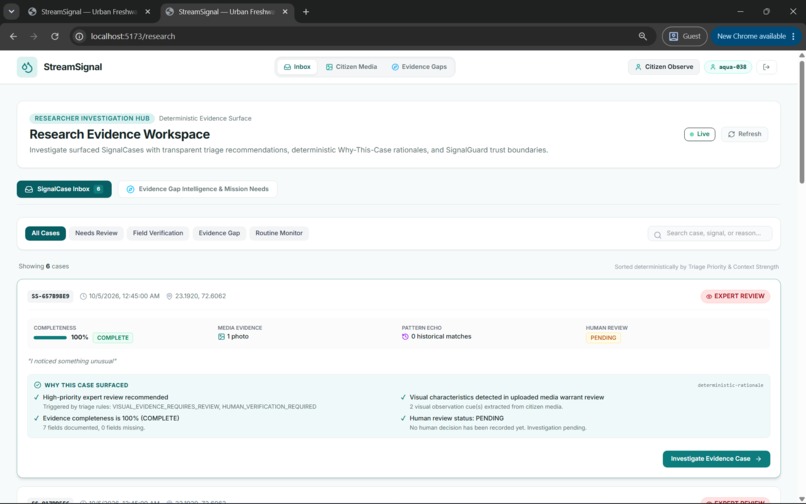
Task: Click the EXPERT REVIEW badge
Action: [735, 296]
